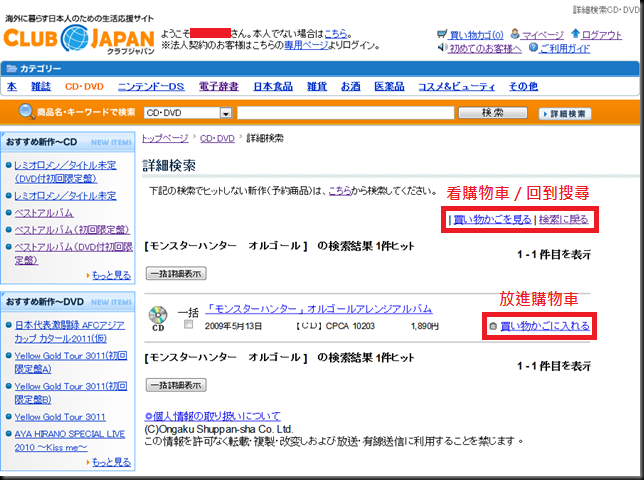The width and height of the screenshot is (644, 480).
Task: Open 買い物カゴ(0) cart link
Action: (476, 35)
